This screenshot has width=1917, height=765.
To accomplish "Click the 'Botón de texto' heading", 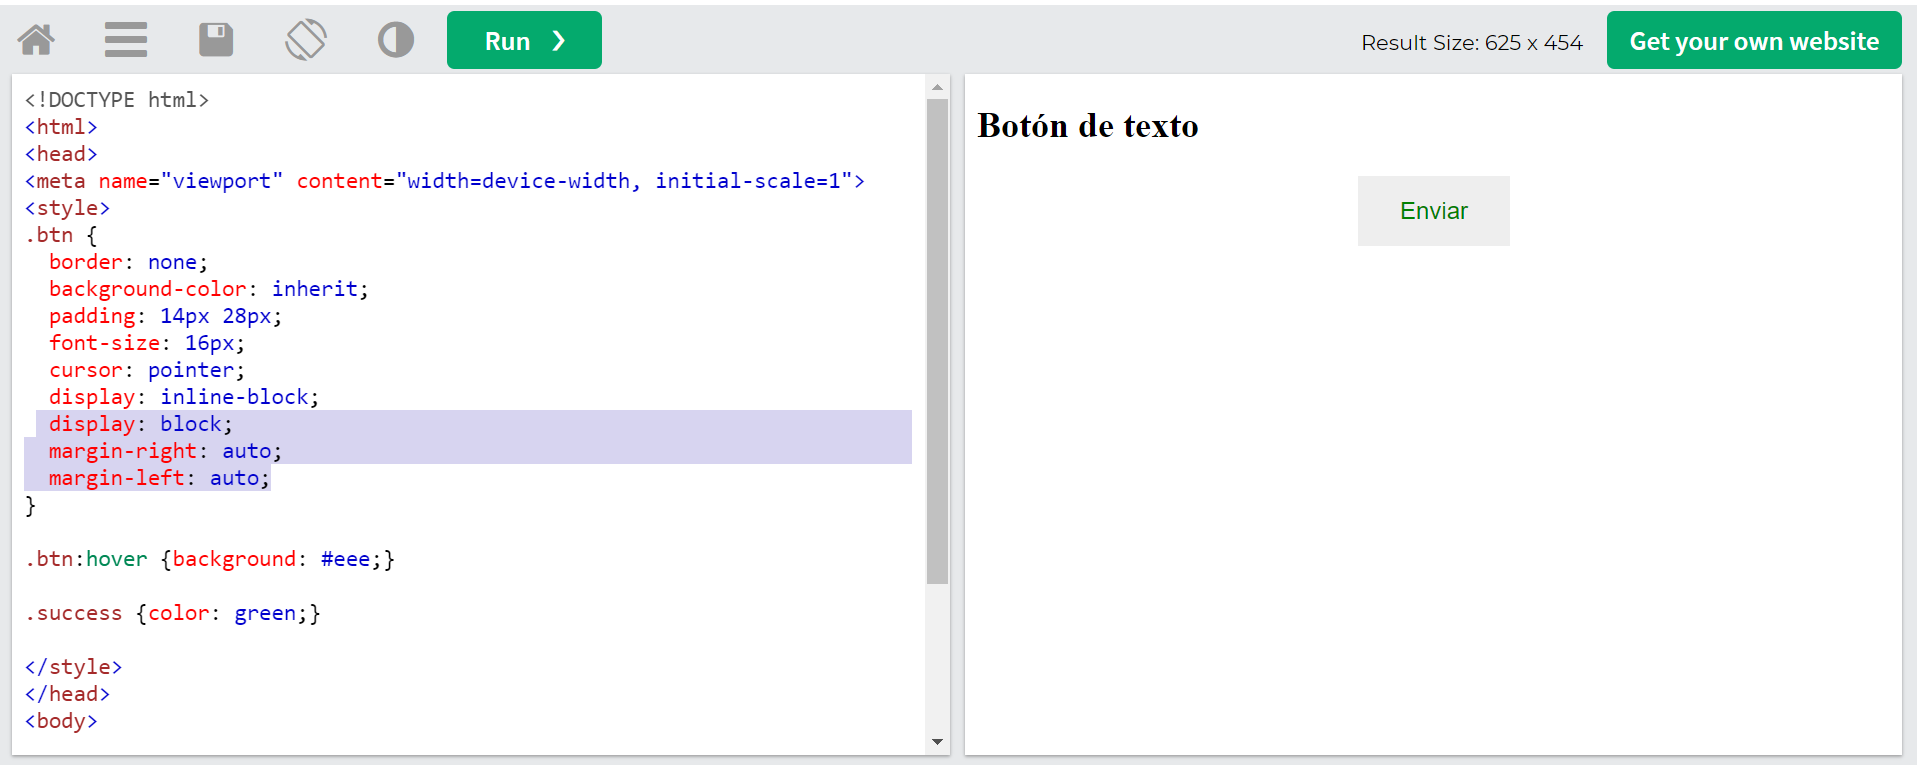I will click(1087, 126).
